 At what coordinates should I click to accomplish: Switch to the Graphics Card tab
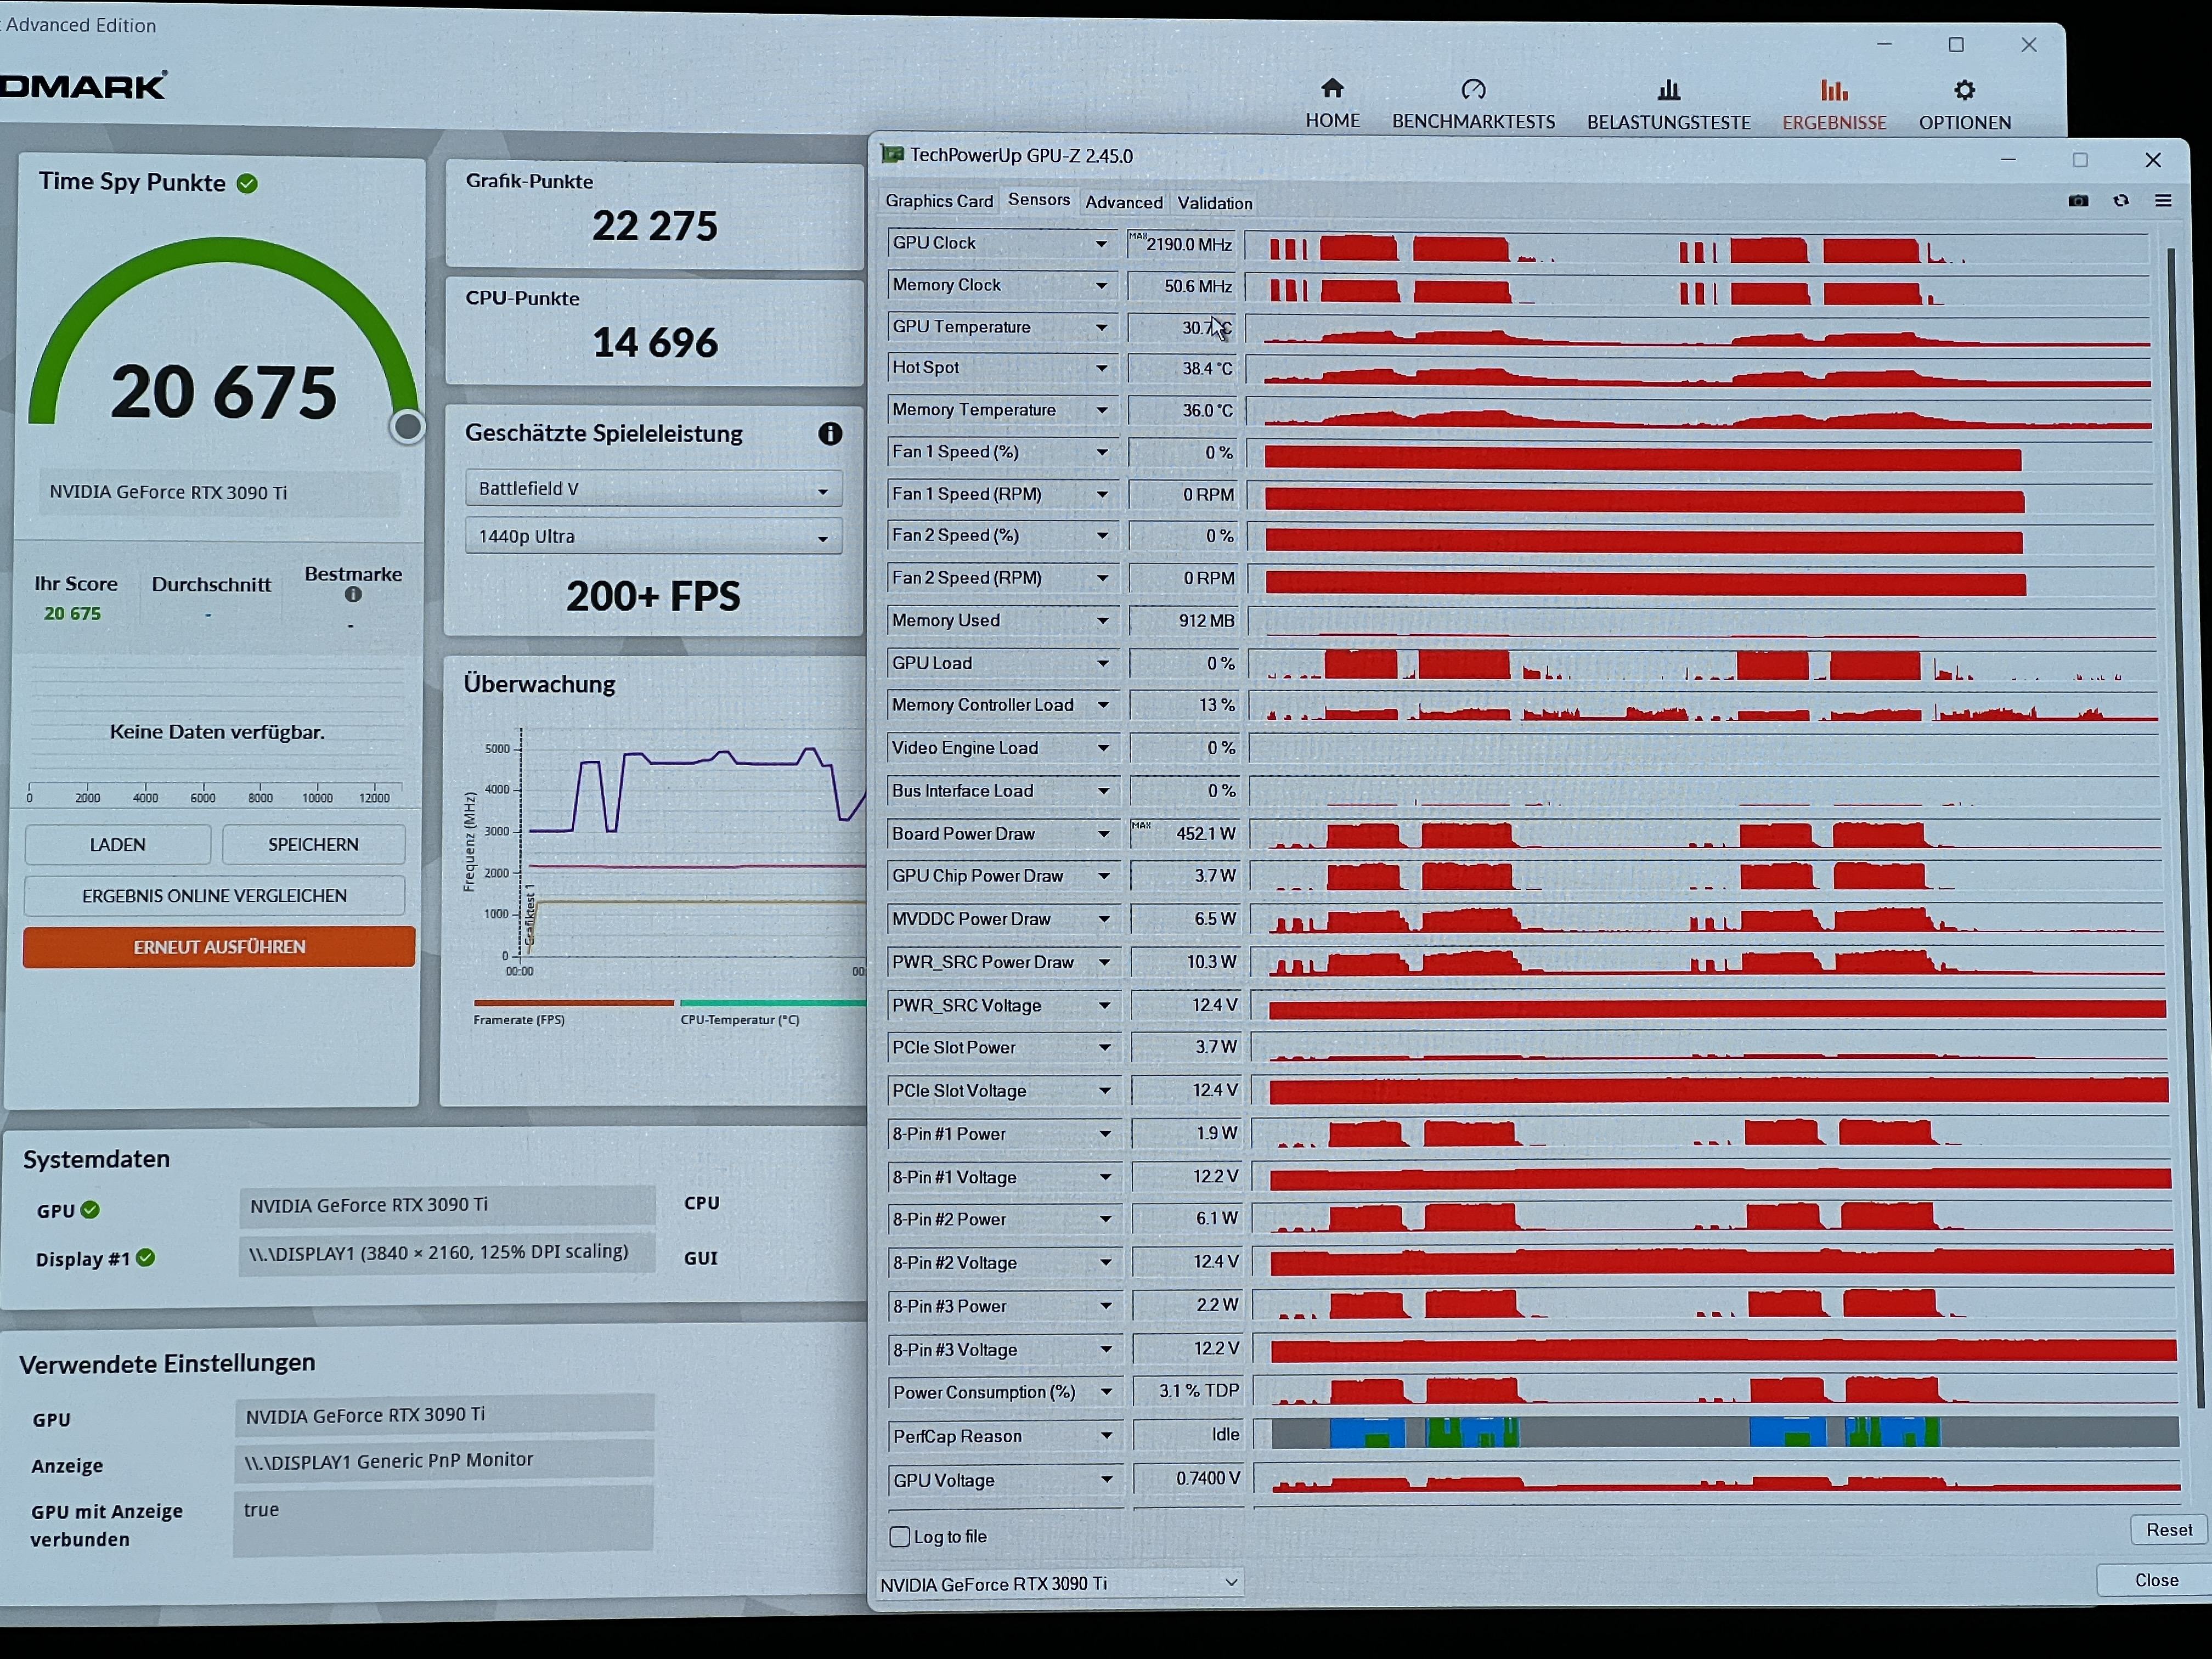click(939, 201)
